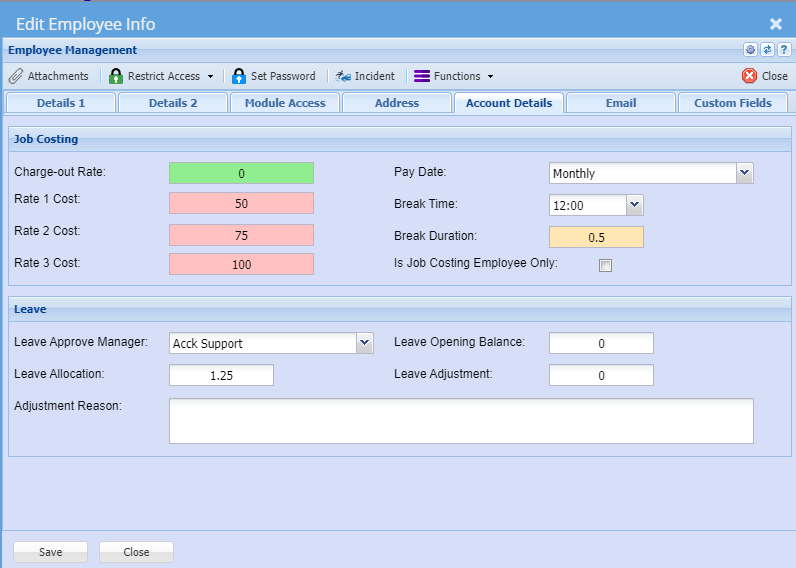Open the Incident report tool

343,76
